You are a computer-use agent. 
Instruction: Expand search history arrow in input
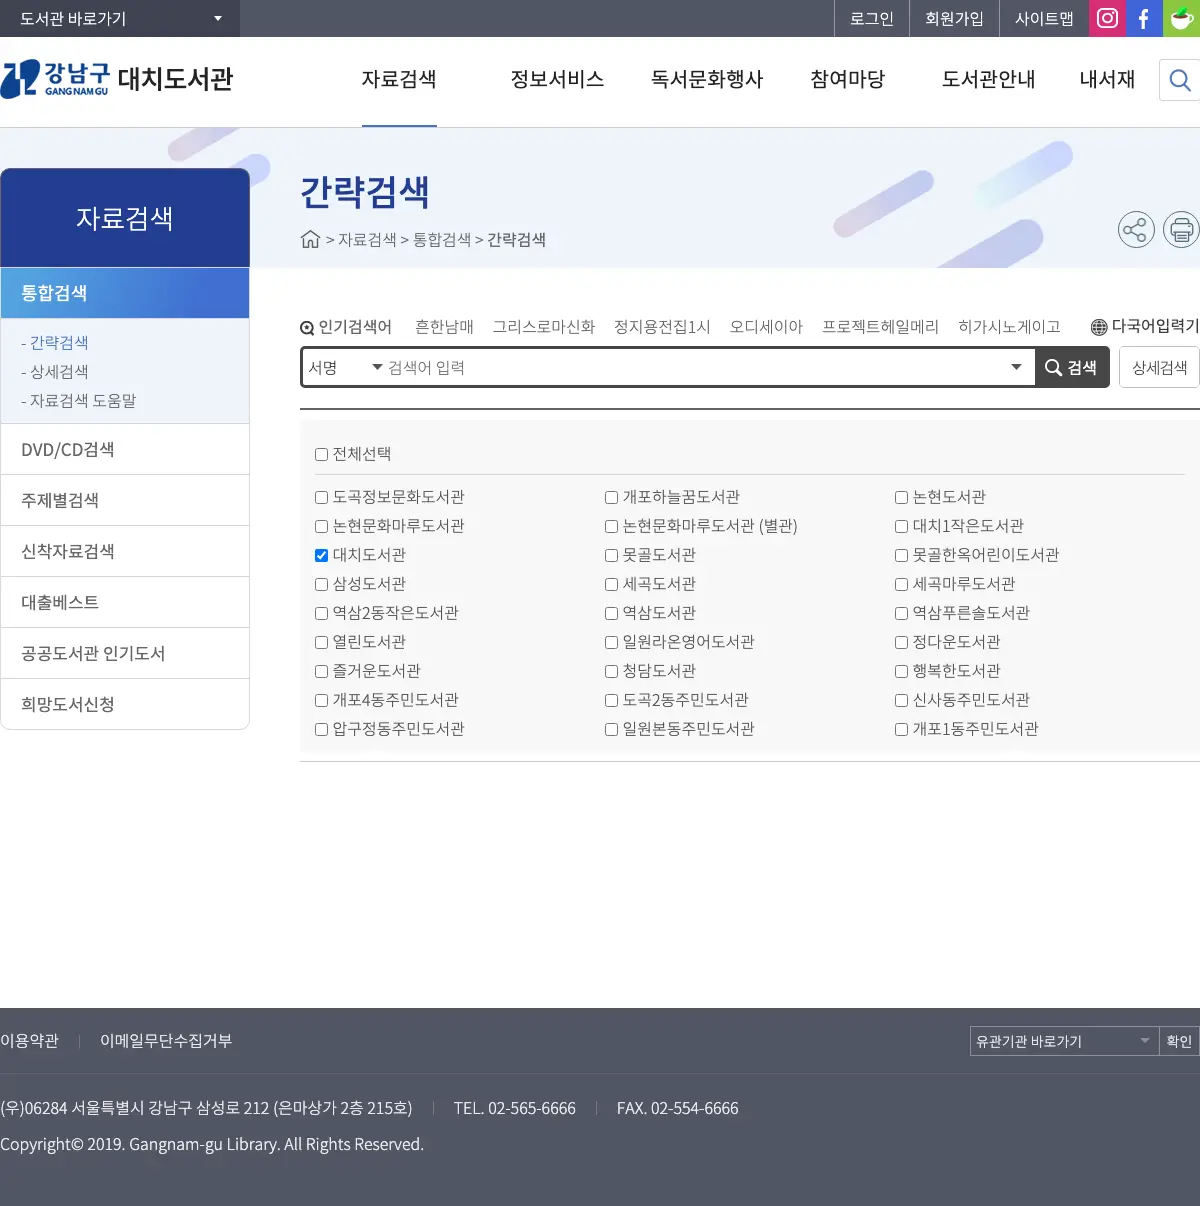1016,367
